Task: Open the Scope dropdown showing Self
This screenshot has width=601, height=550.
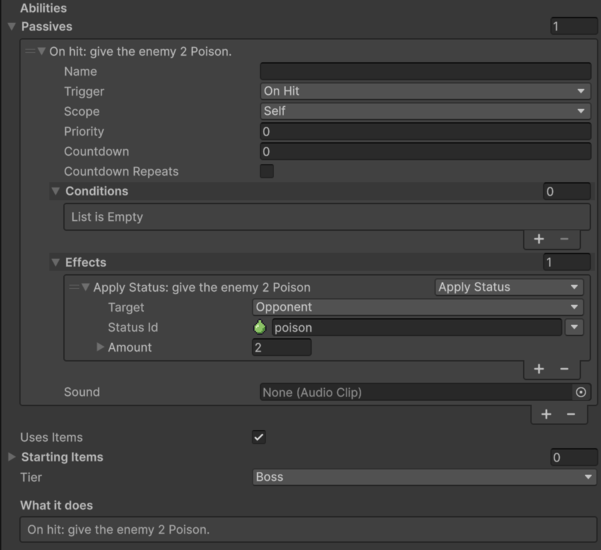Action: point(425,111)
